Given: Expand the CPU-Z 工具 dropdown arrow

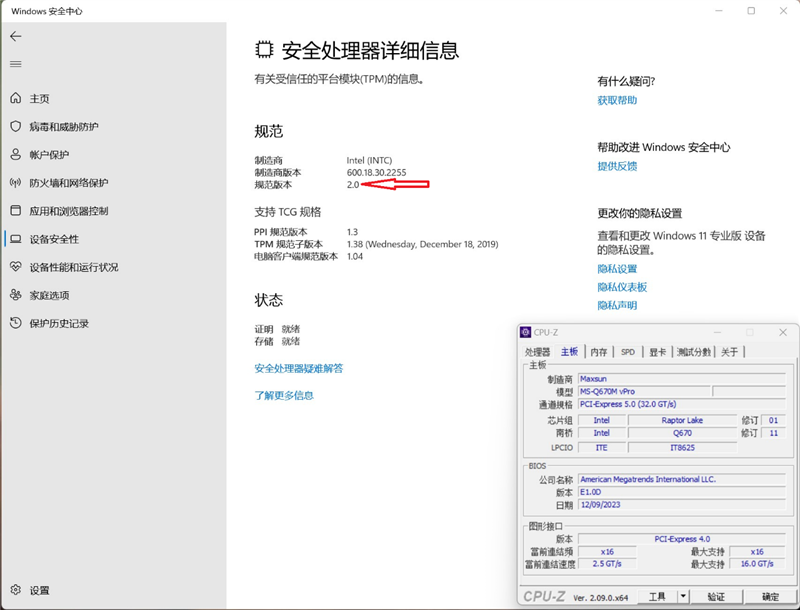Looking at the screenshot, I should tap(683, 596).
